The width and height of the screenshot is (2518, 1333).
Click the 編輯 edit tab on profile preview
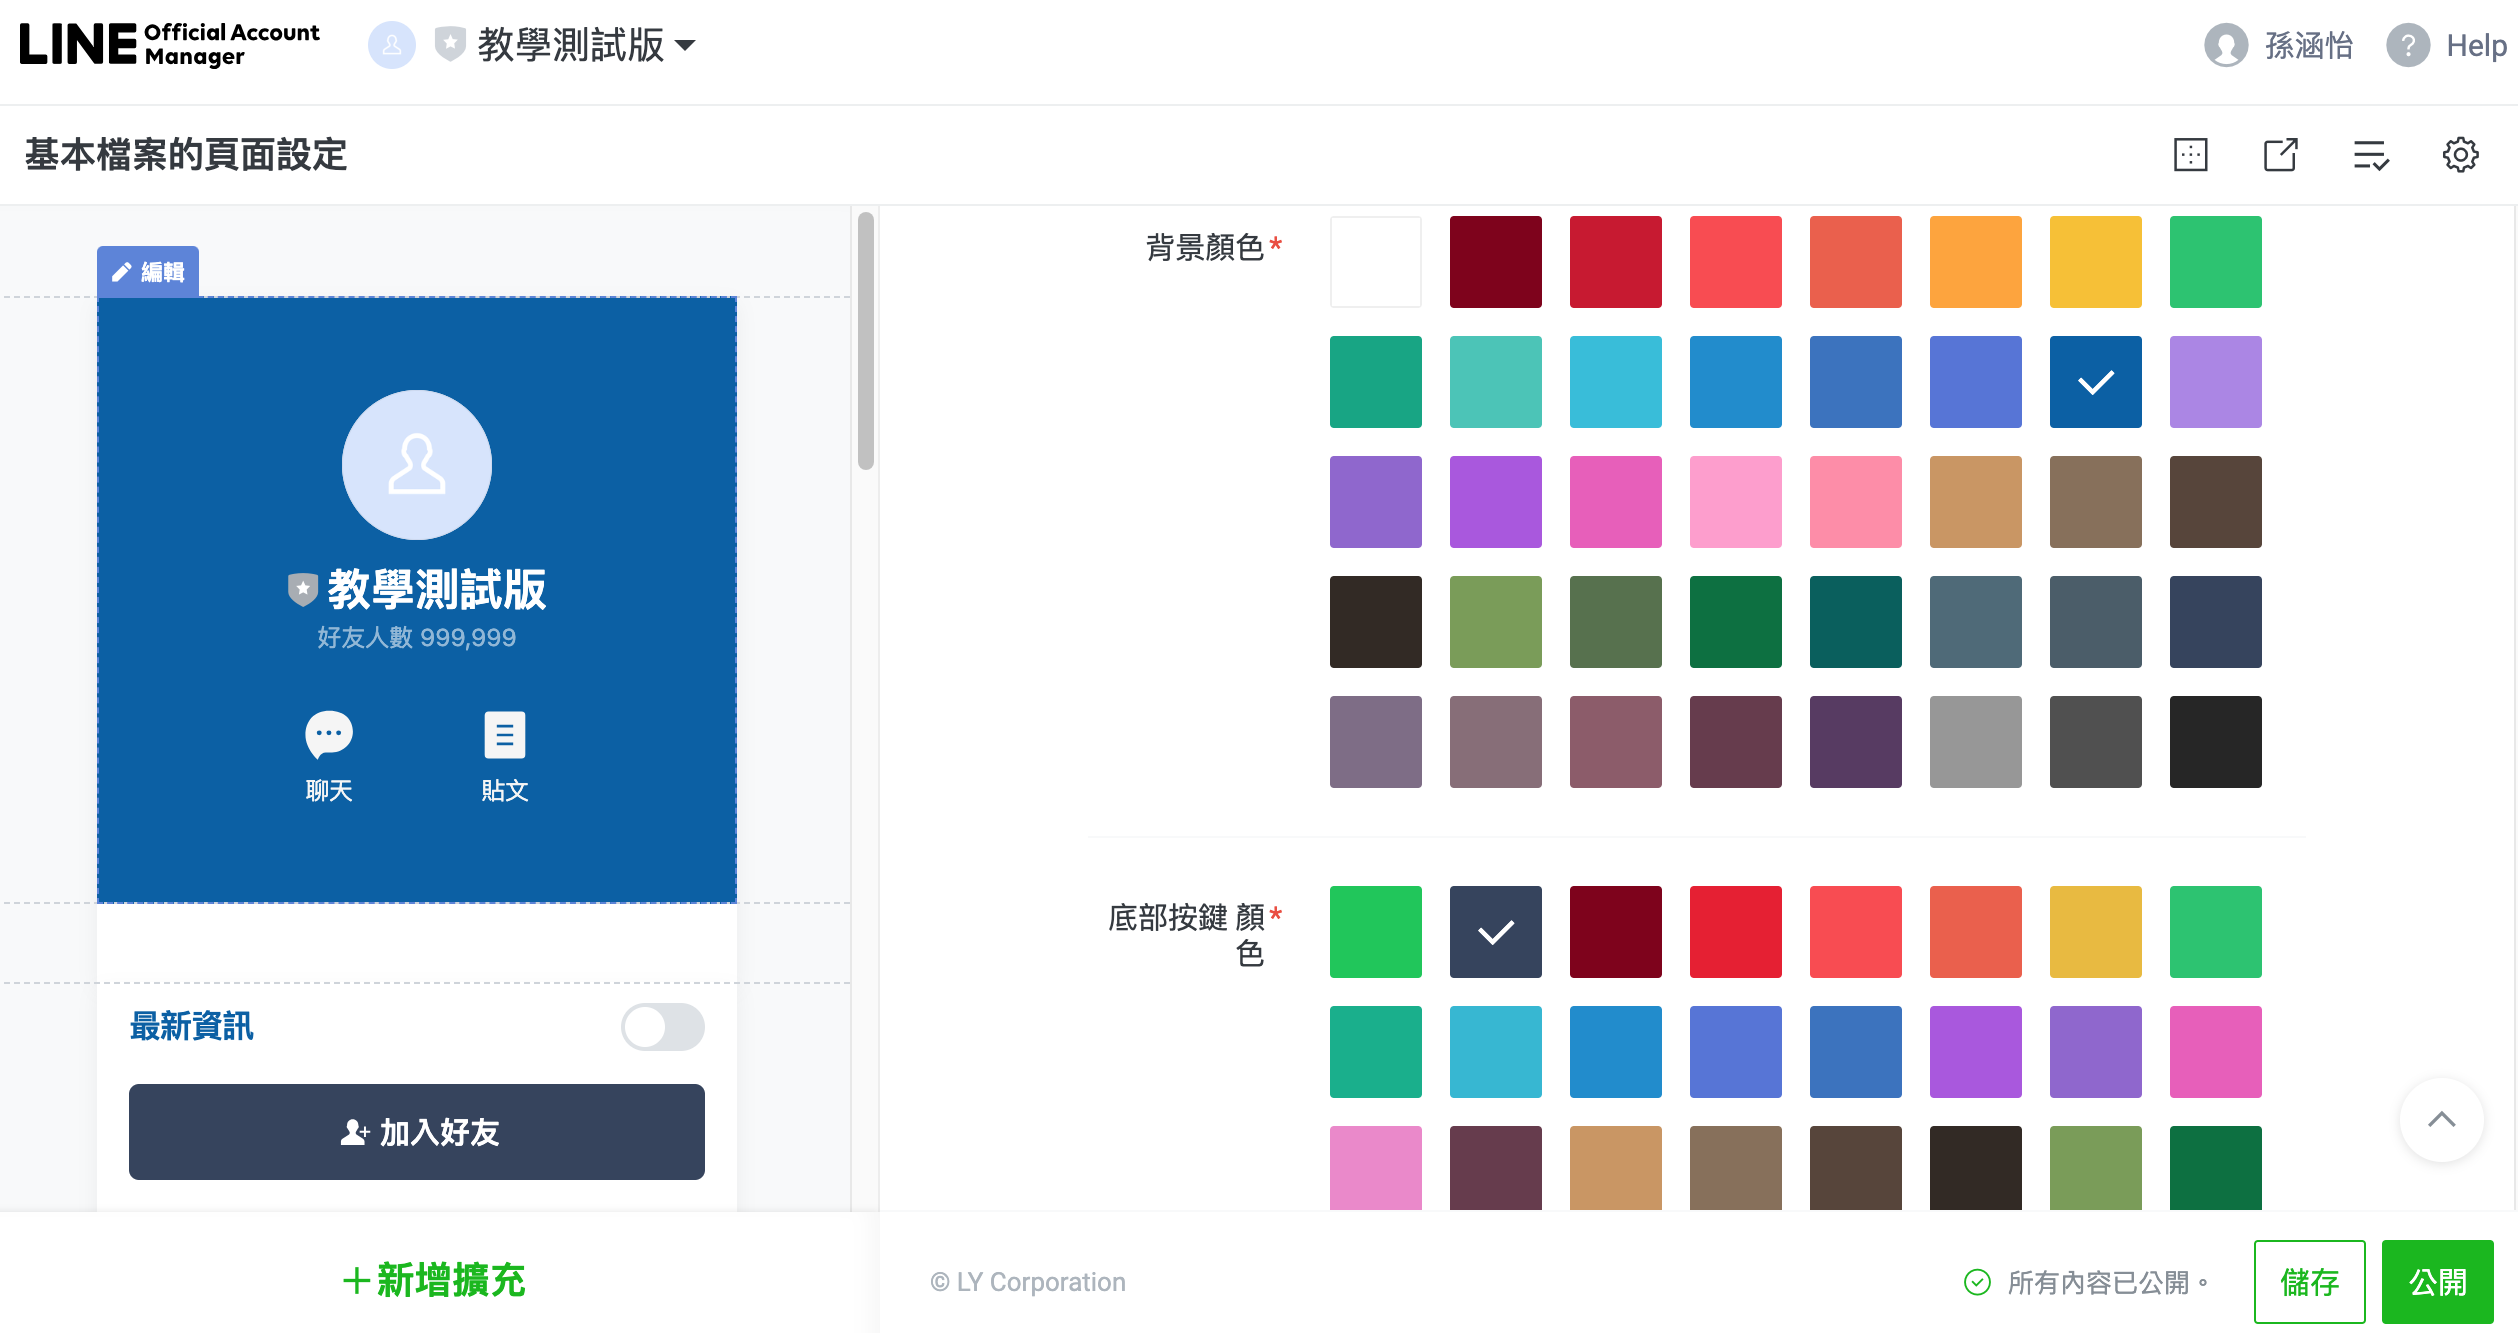tap(148, 272)
